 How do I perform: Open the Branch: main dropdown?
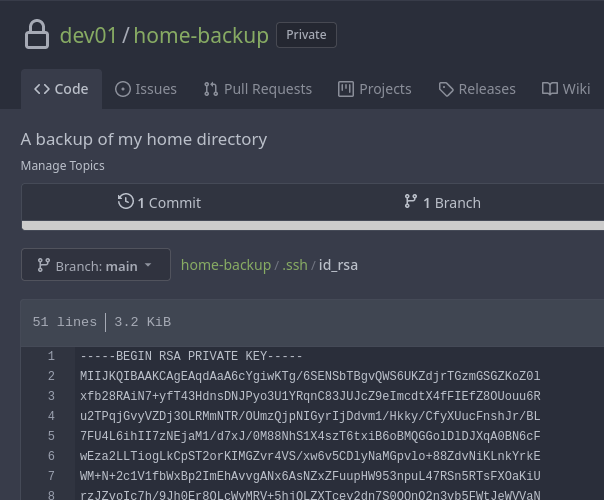[95, 265]
